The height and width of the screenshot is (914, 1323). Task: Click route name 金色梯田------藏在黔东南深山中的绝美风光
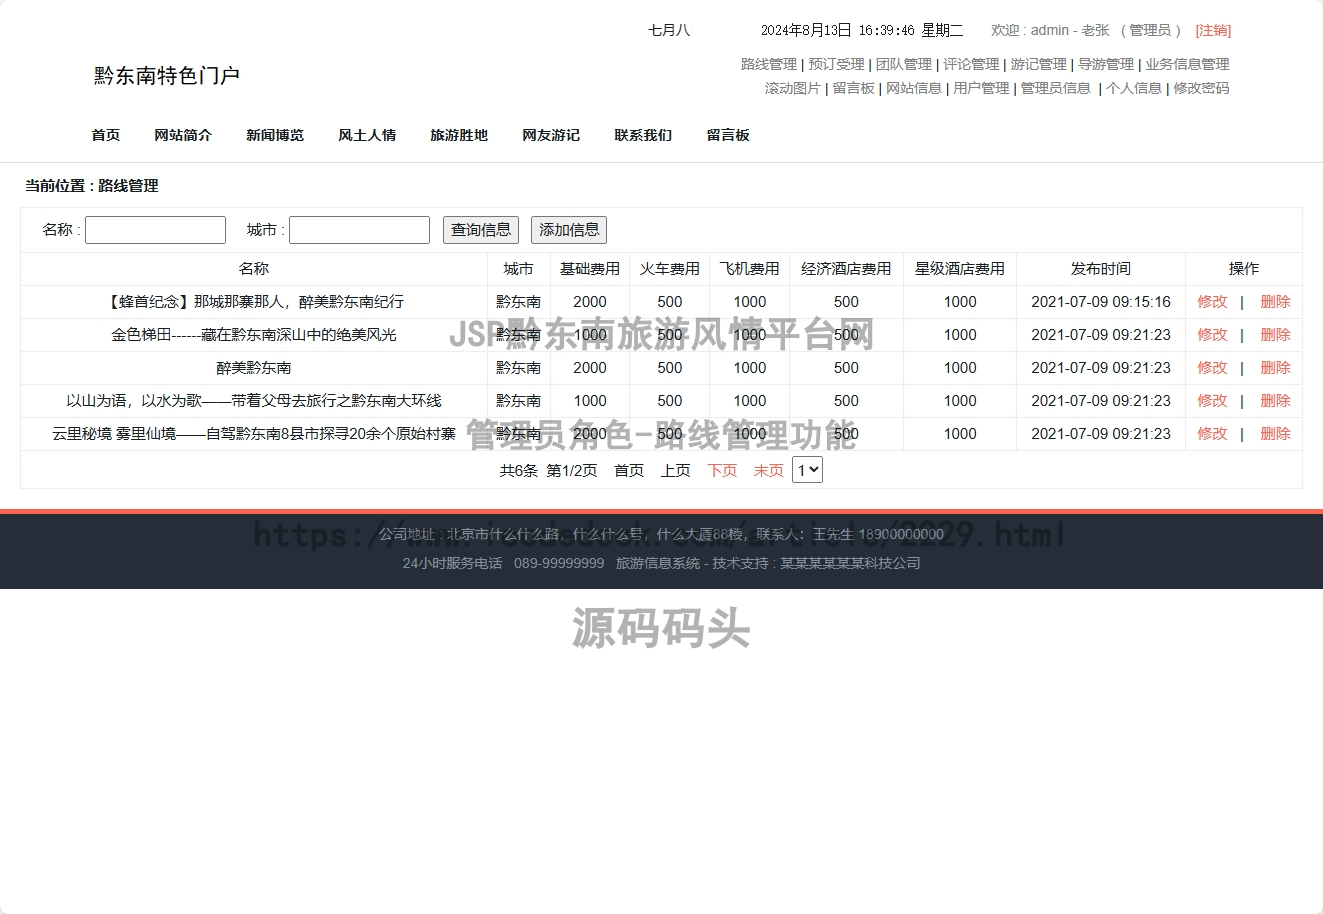[254, 335]
